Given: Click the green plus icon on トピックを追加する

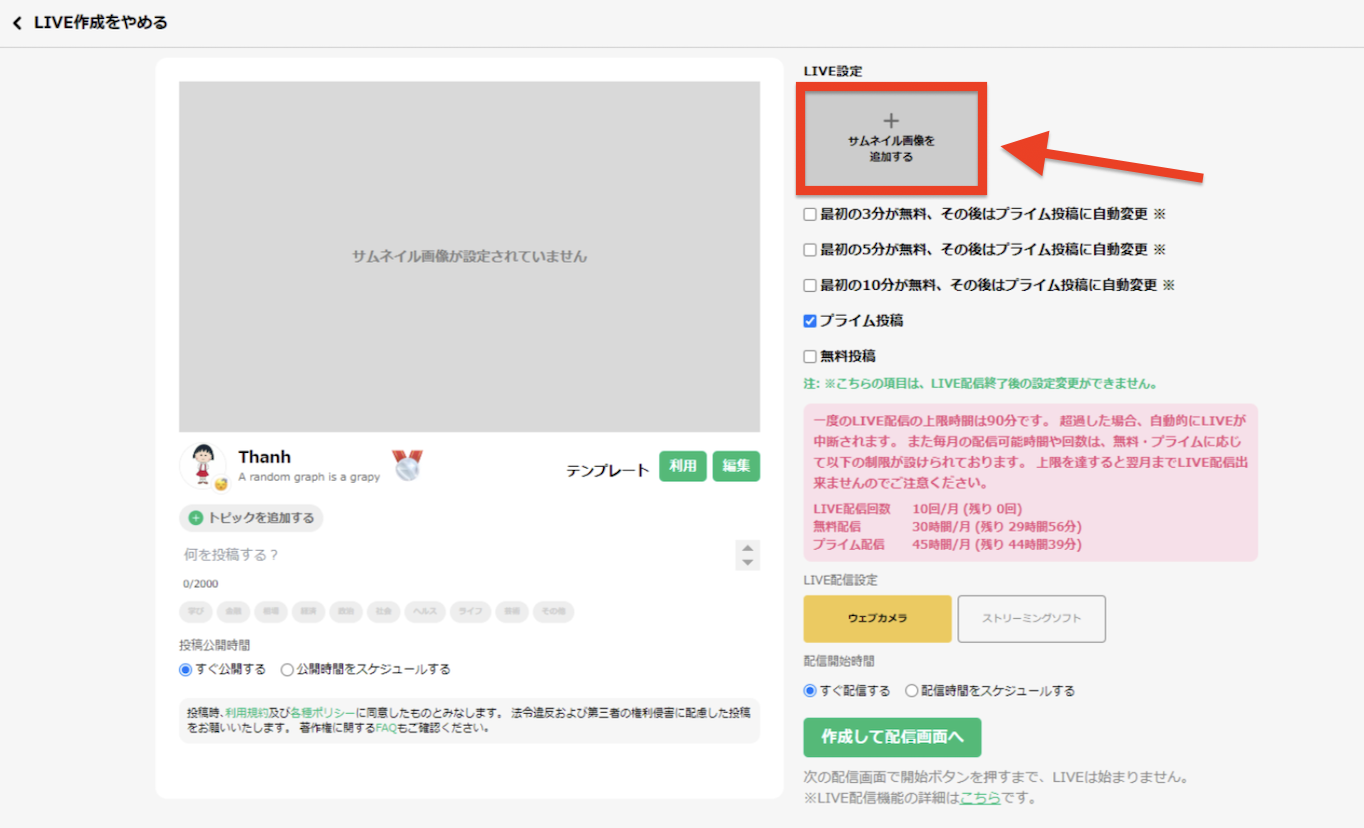Looking at the screenshot, I should pyautogui.click(x=196, y=518).
